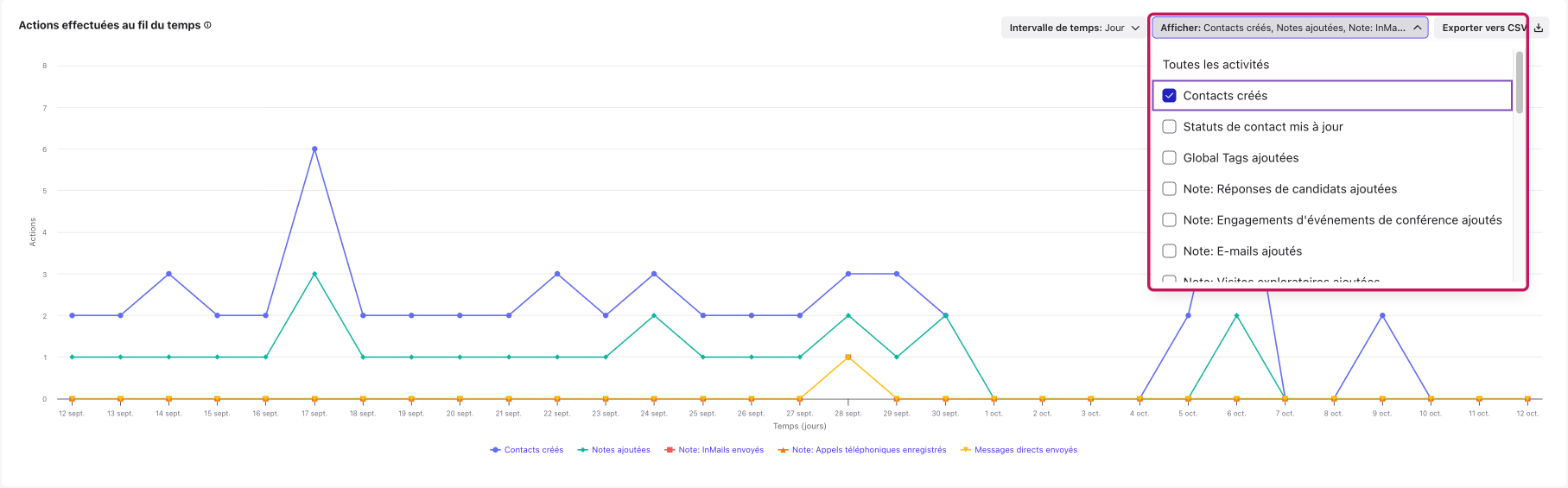Click the Note: InMails envoyés legend label

click(x=721, y=450)
